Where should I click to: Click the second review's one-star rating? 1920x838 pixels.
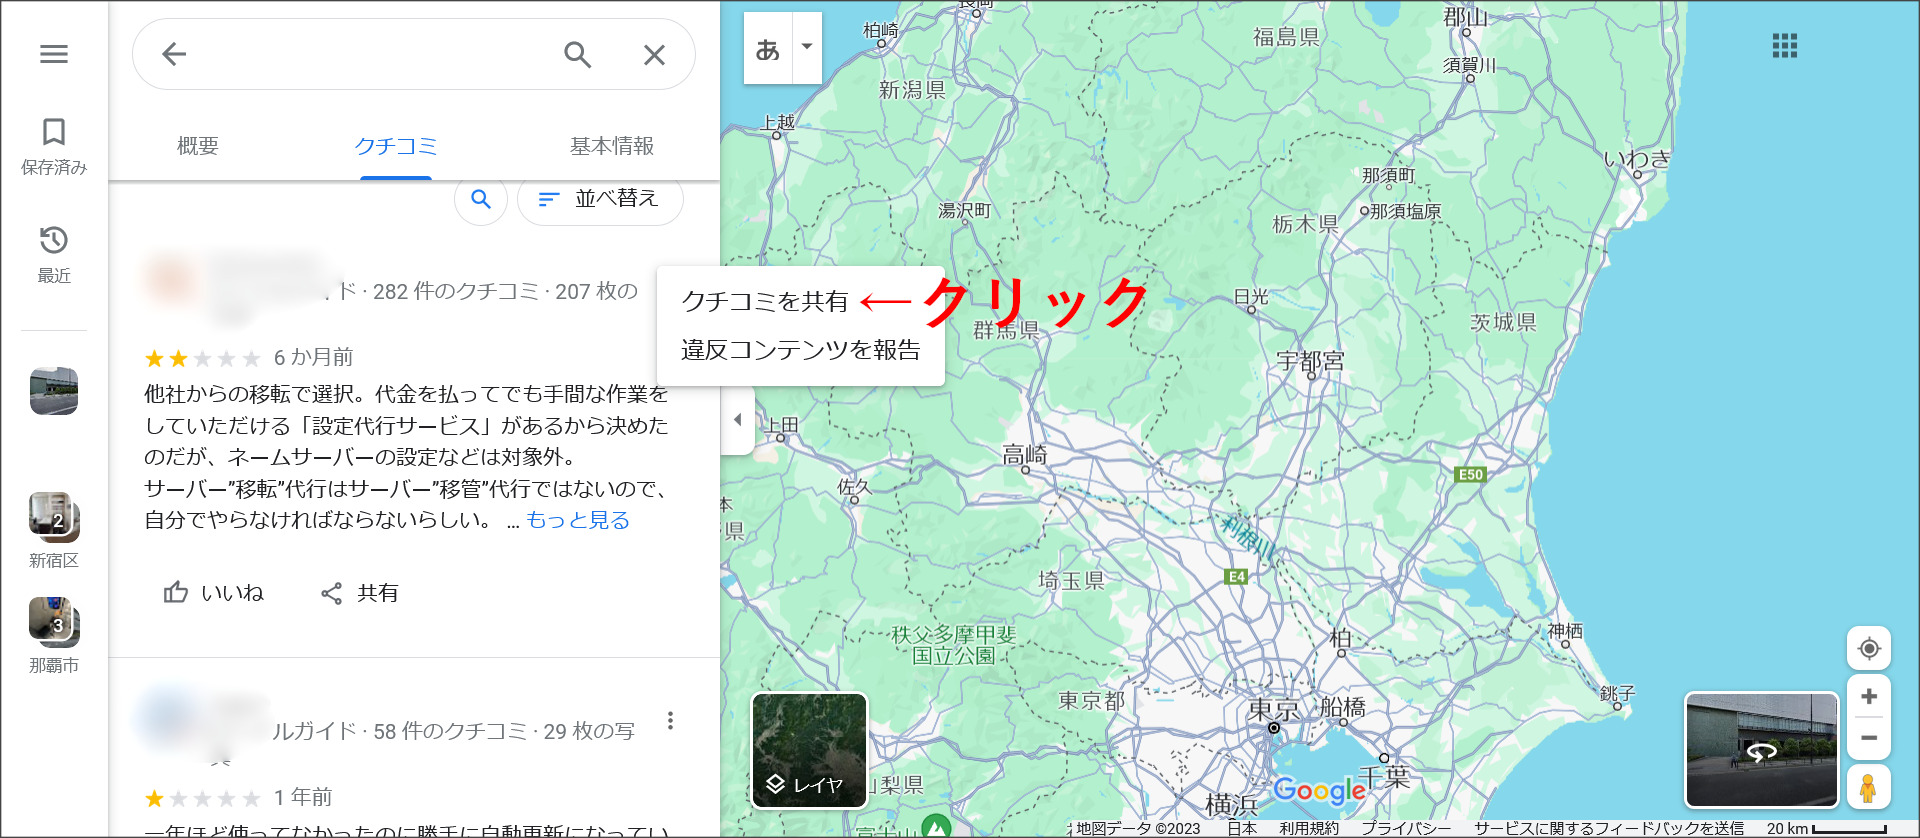point(202,798)
